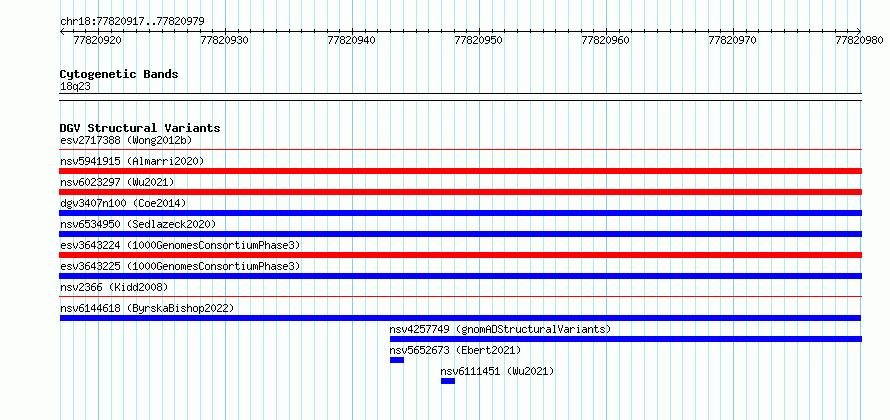890x420 pixels.
Task: Click ruler position 77820980
Action: [x=860, y=40]
